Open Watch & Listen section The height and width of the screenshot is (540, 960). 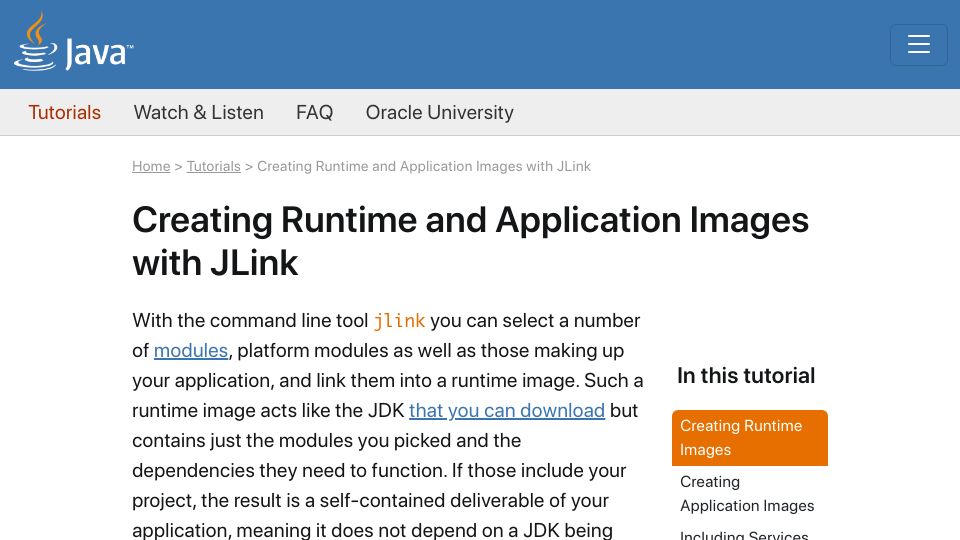click(x=198, y=113)
